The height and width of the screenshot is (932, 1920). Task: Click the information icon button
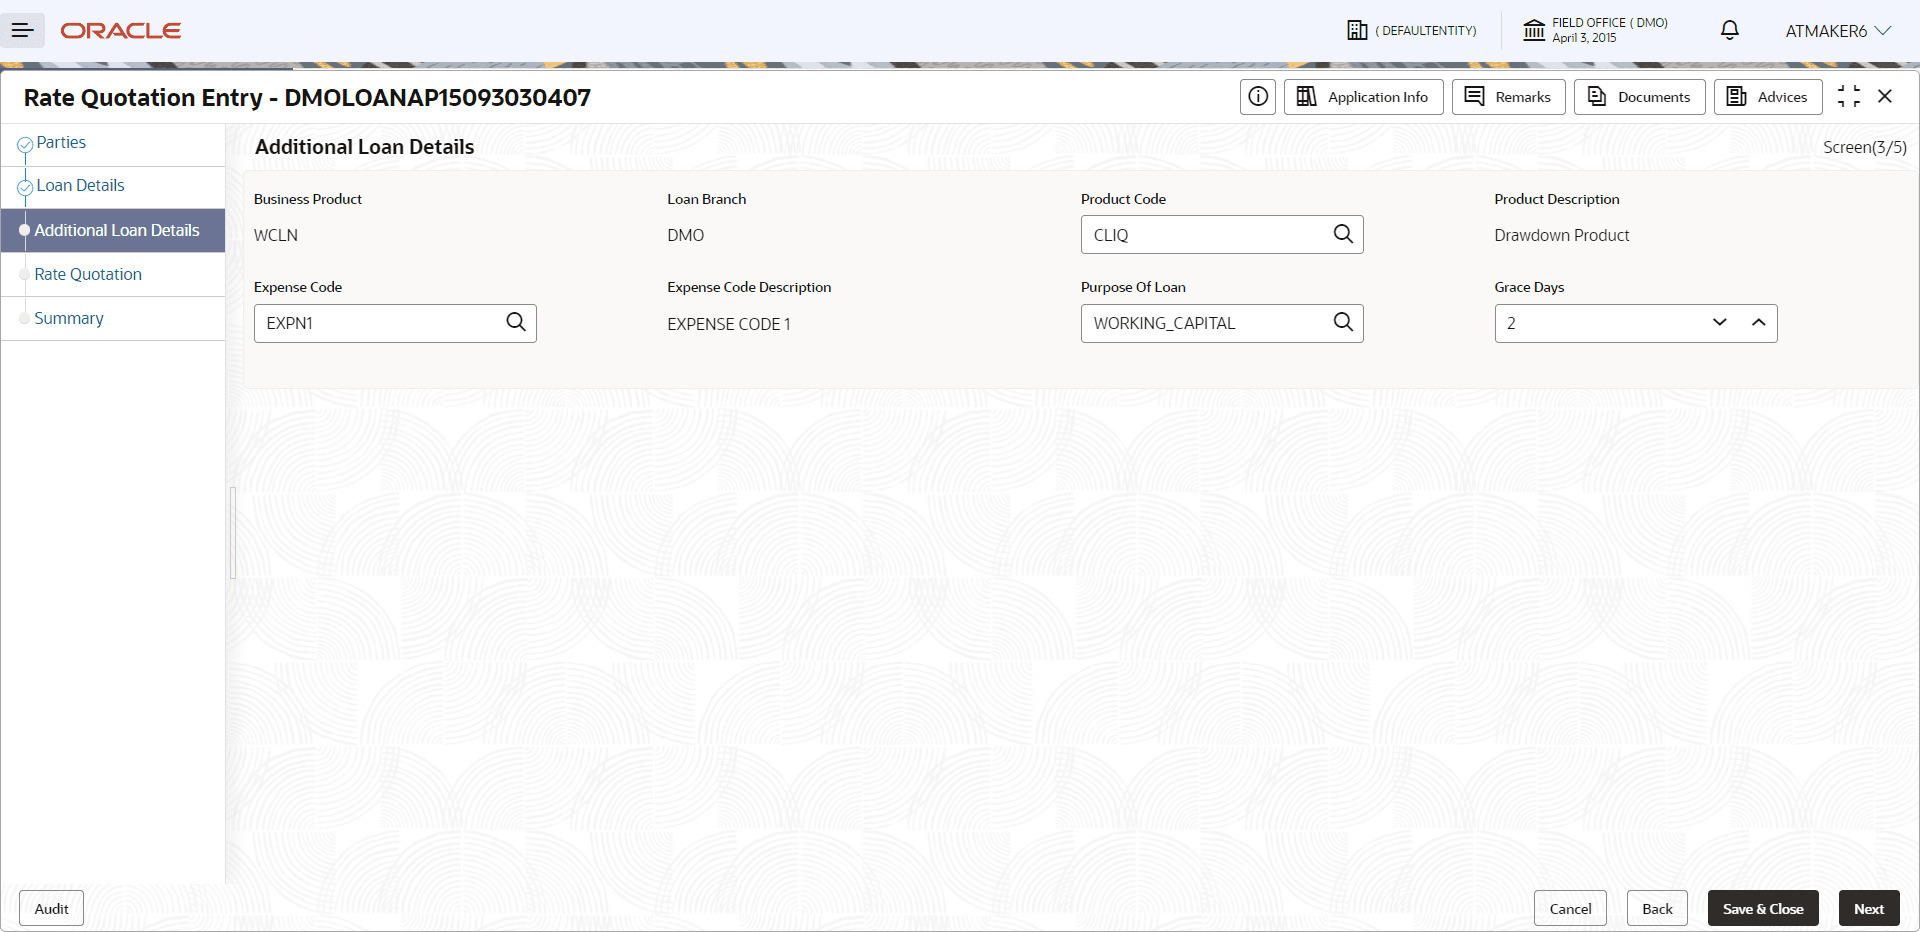tap(1258, 97)
